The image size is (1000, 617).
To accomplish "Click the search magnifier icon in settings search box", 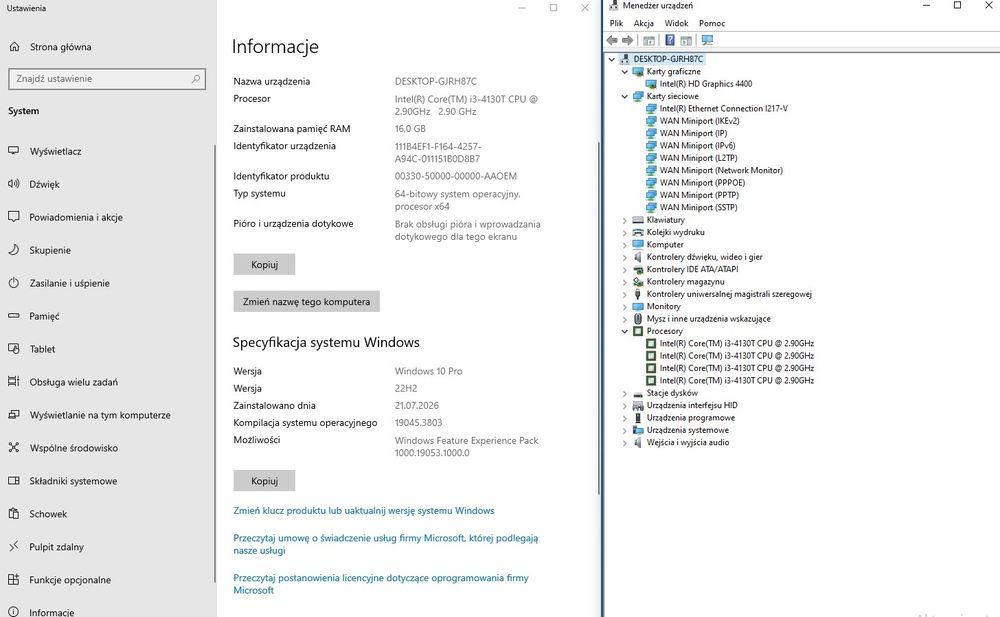I will pos(196,78).
